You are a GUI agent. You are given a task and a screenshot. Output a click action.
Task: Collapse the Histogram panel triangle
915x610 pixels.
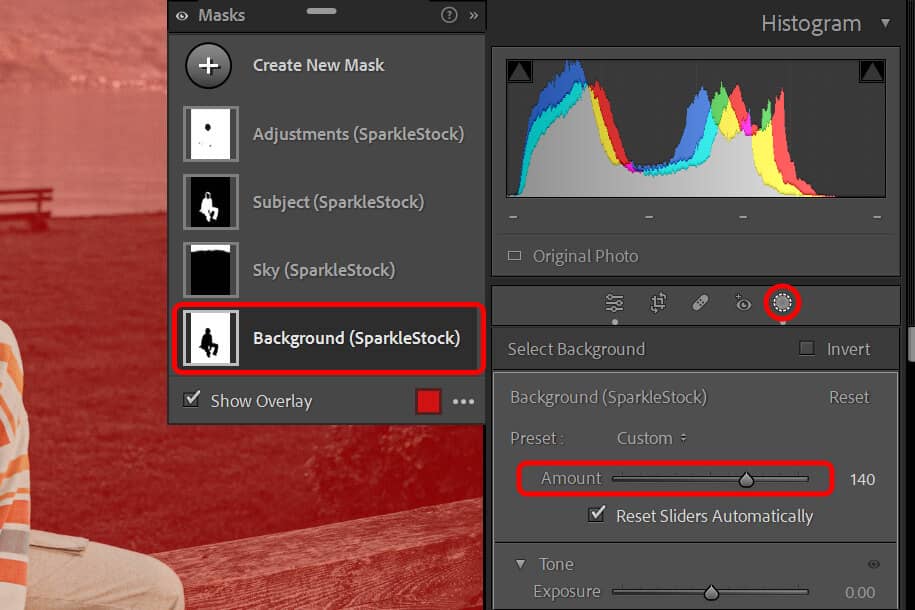click(x=885, y=23)
